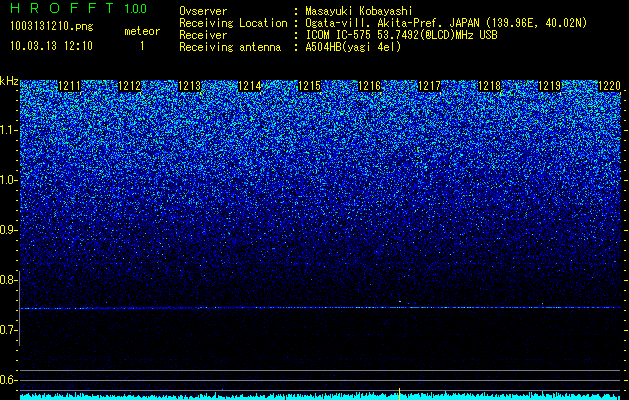Click the 1.0 frequency axis label
629x400 pixels.
click(8, 180)
